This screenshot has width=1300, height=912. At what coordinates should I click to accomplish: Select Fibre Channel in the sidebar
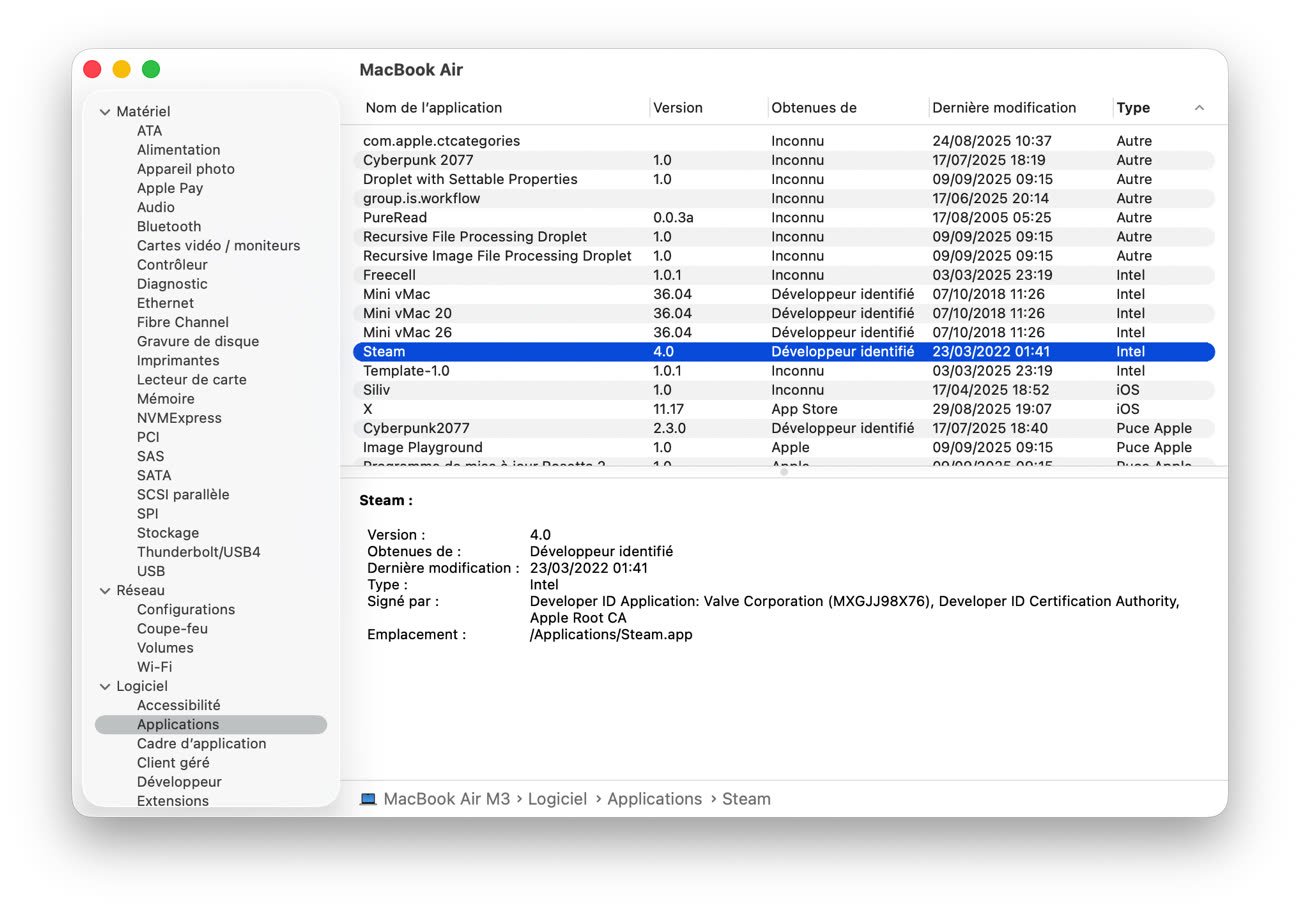click(183, 322)
